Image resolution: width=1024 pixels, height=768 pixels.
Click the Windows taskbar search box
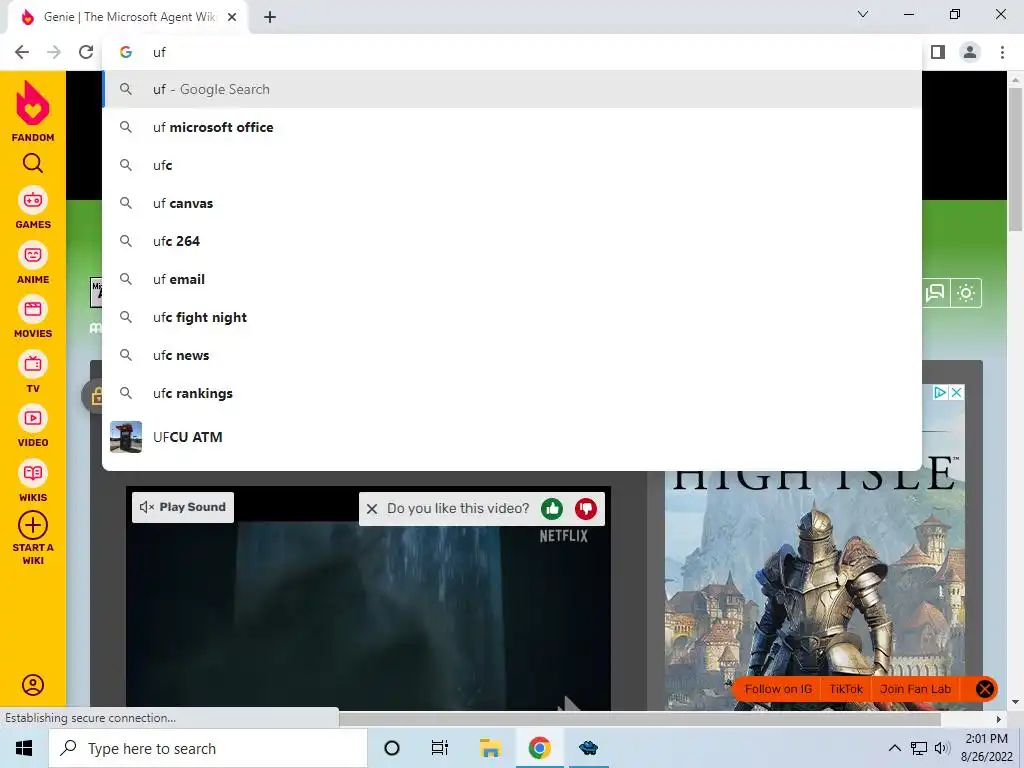pos(208,748)
